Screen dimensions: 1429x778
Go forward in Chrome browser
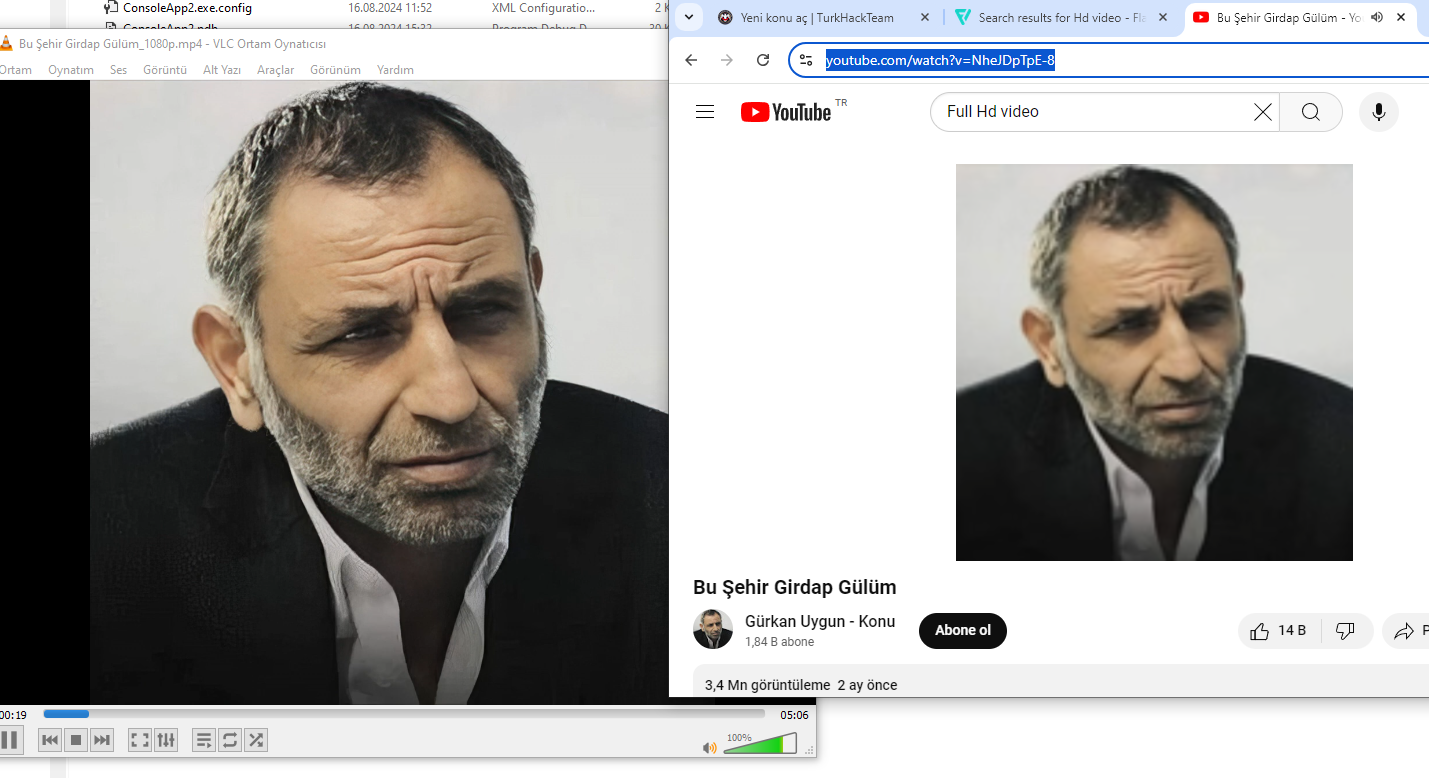(727, 60)
